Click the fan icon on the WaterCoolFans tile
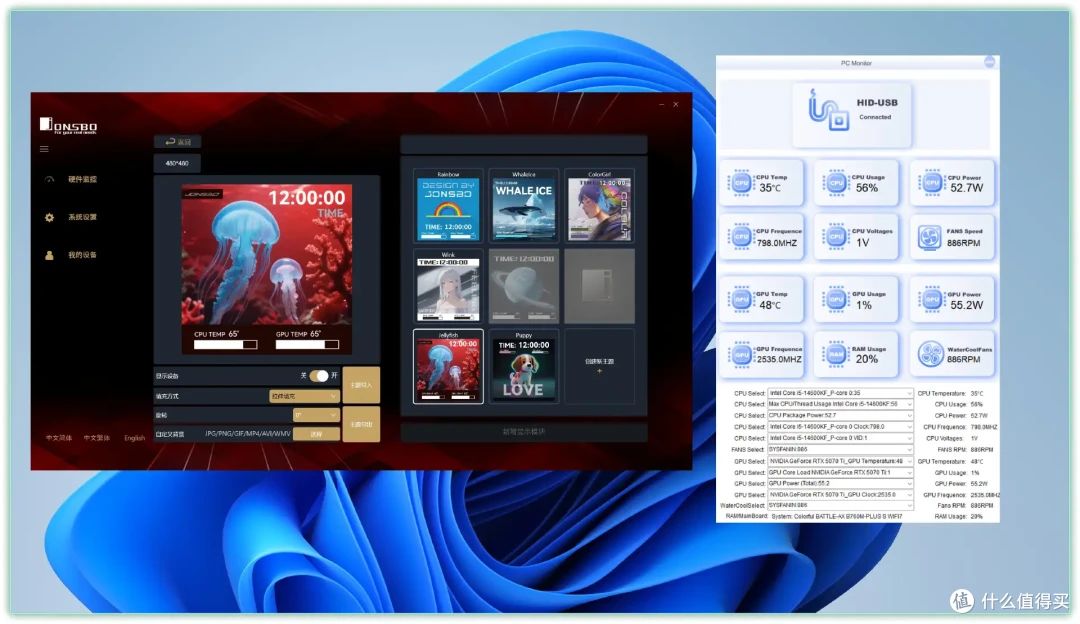 pyautogui.click(x=931, y=355)
